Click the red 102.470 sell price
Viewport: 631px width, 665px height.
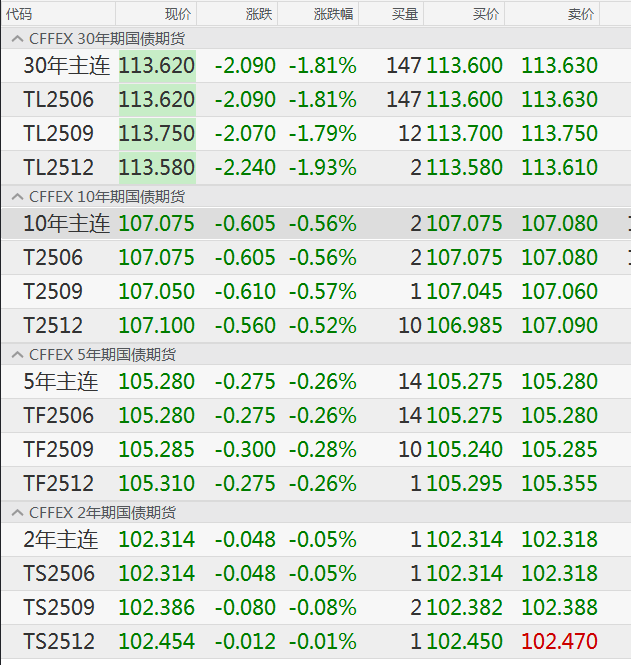[x=559, y=642]
